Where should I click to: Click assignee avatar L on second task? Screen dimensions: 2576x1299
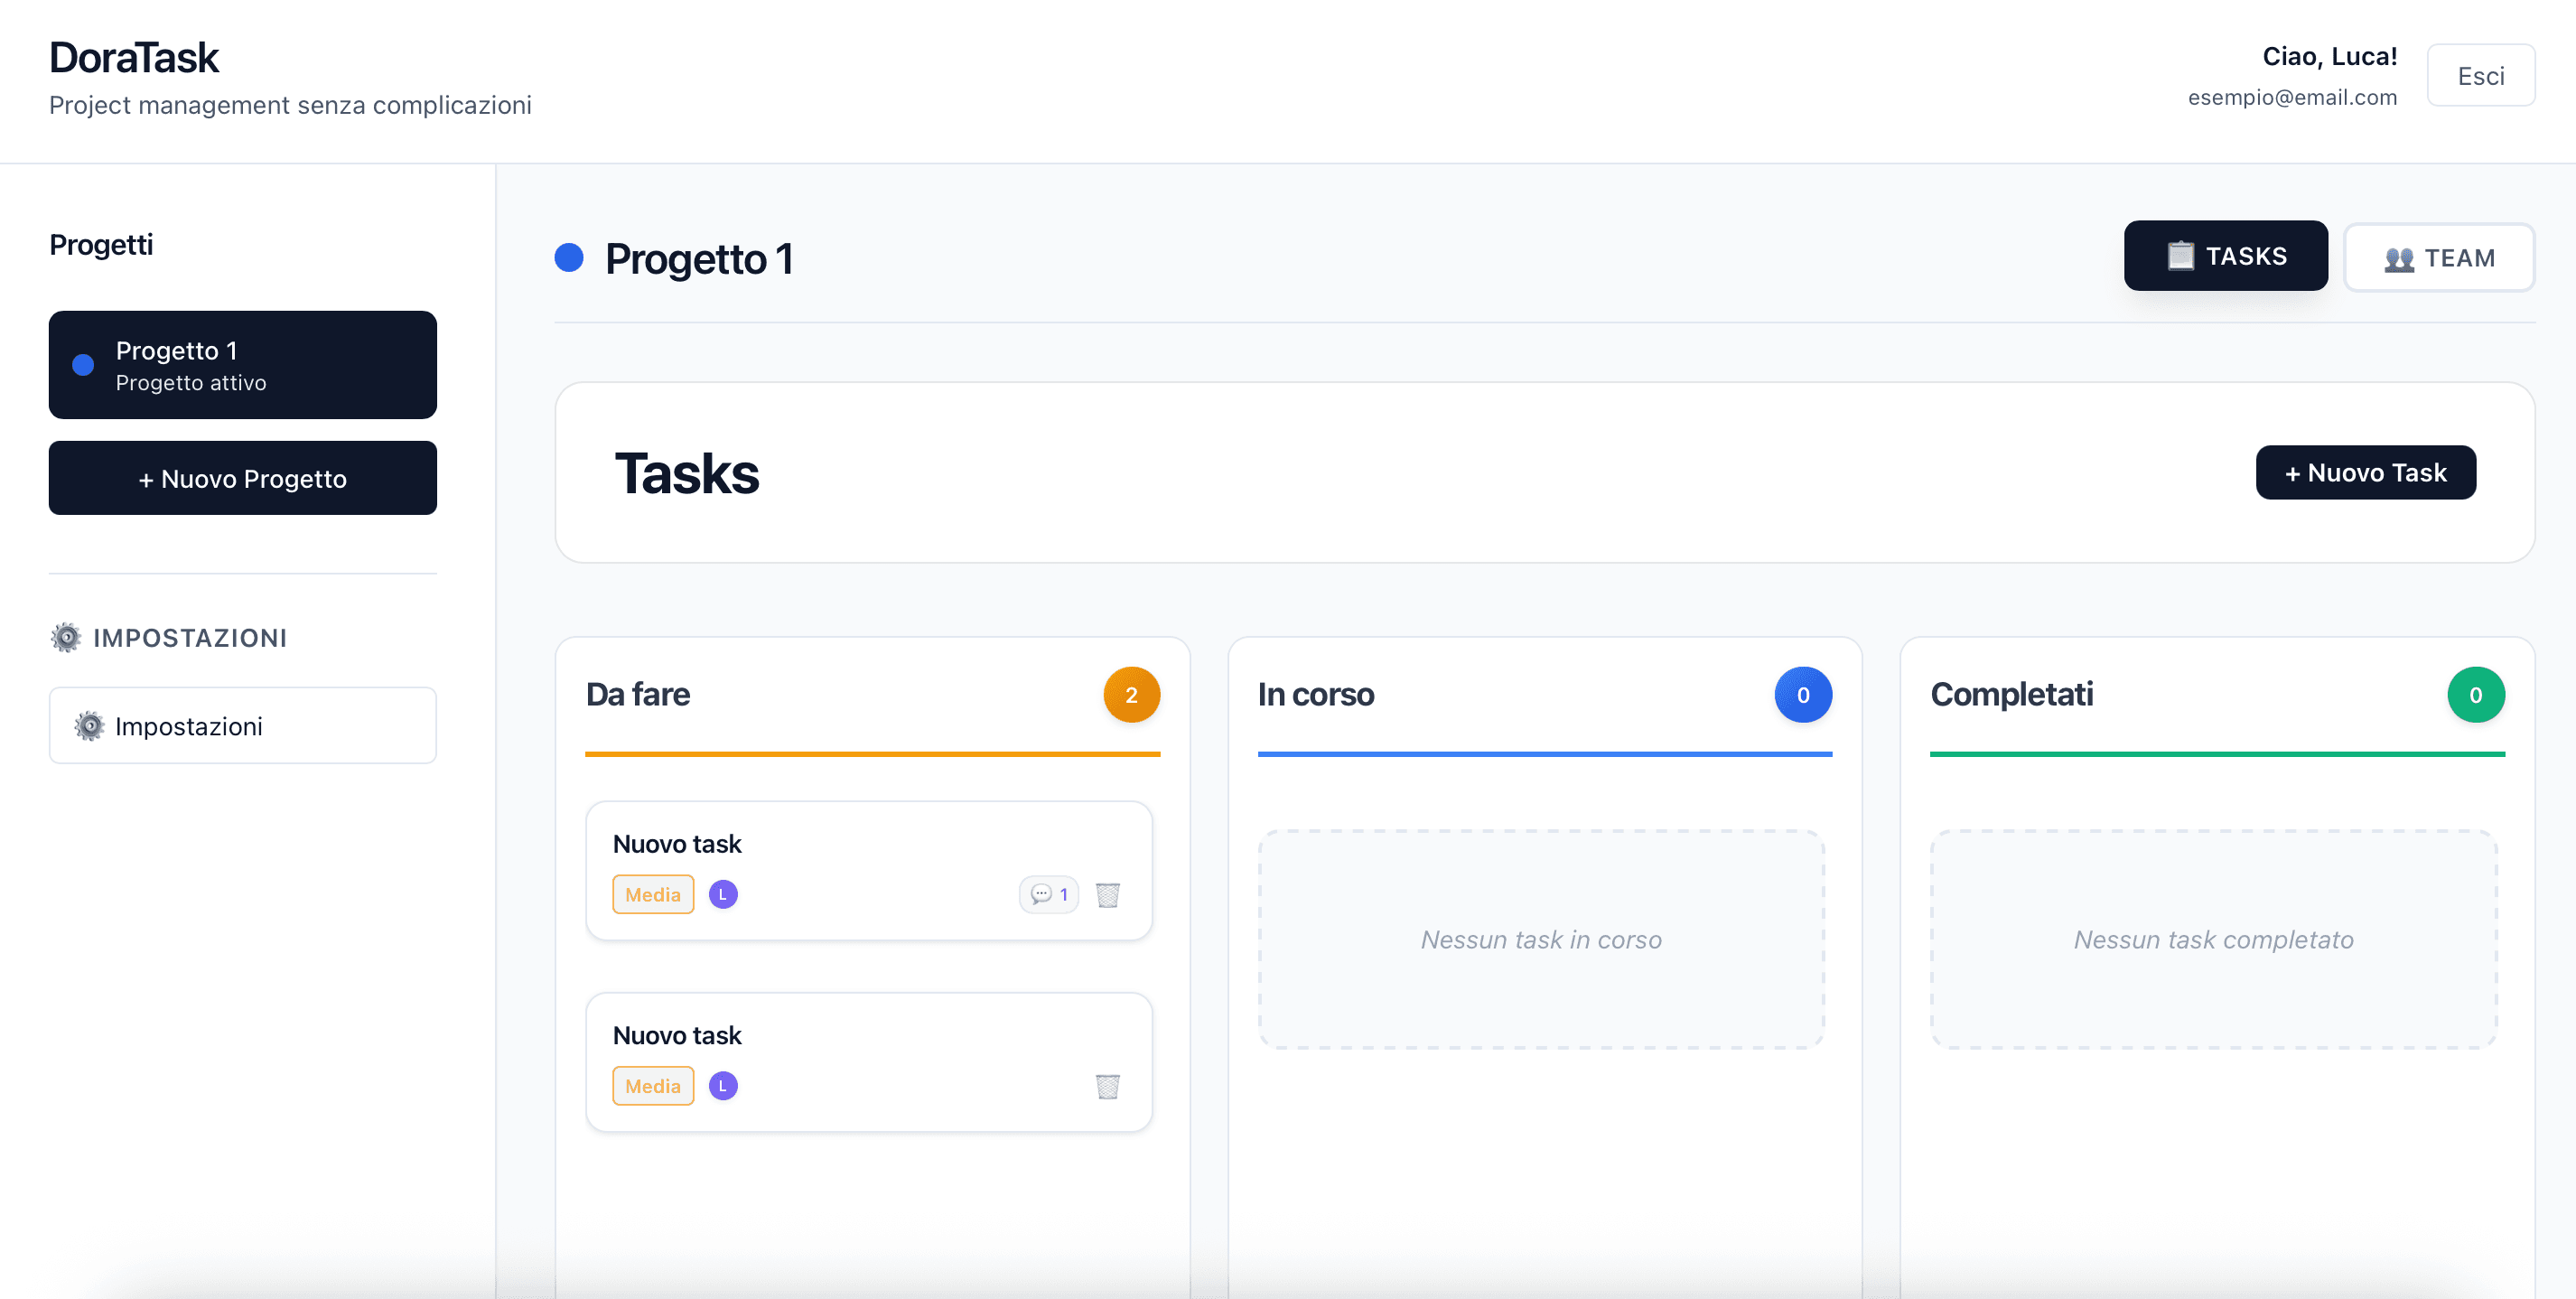coord(723,1086)
